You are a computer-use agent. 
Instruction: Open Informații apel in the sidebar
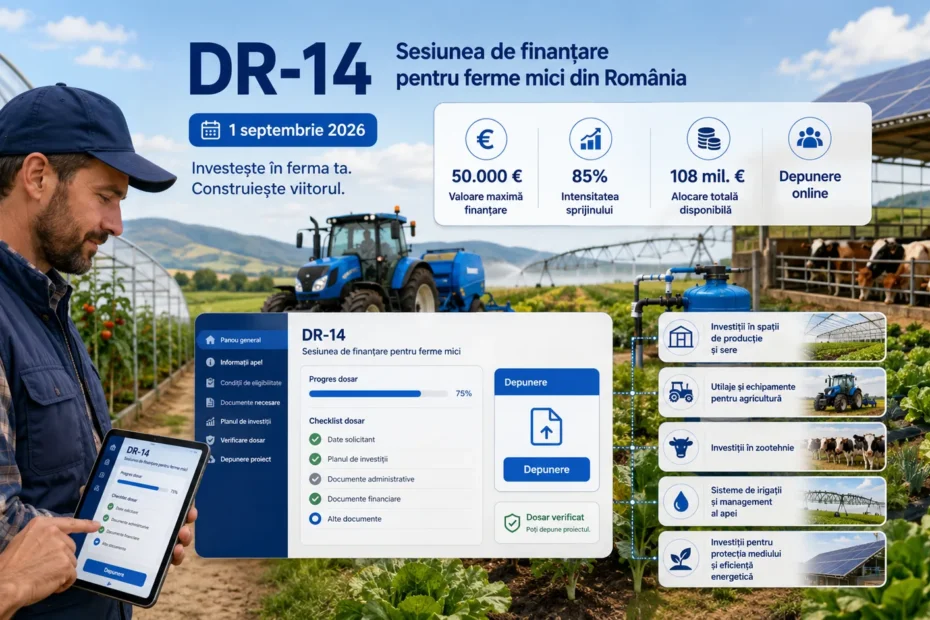[242, 362]
